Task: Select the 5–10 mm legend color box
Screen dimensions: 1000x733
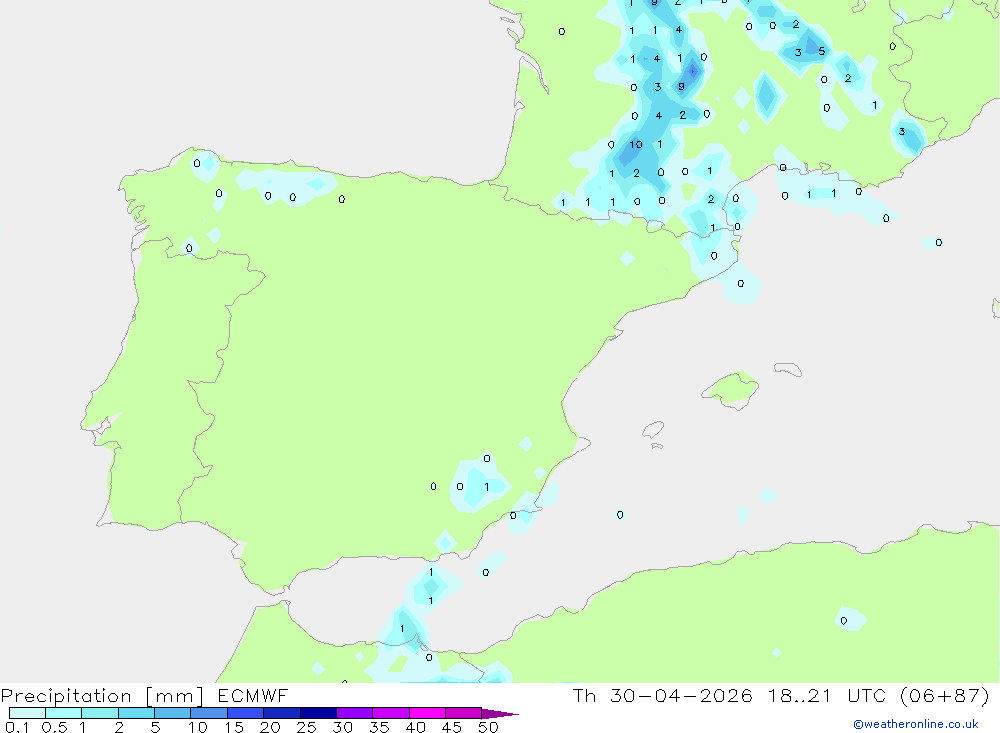Action: 173,713
